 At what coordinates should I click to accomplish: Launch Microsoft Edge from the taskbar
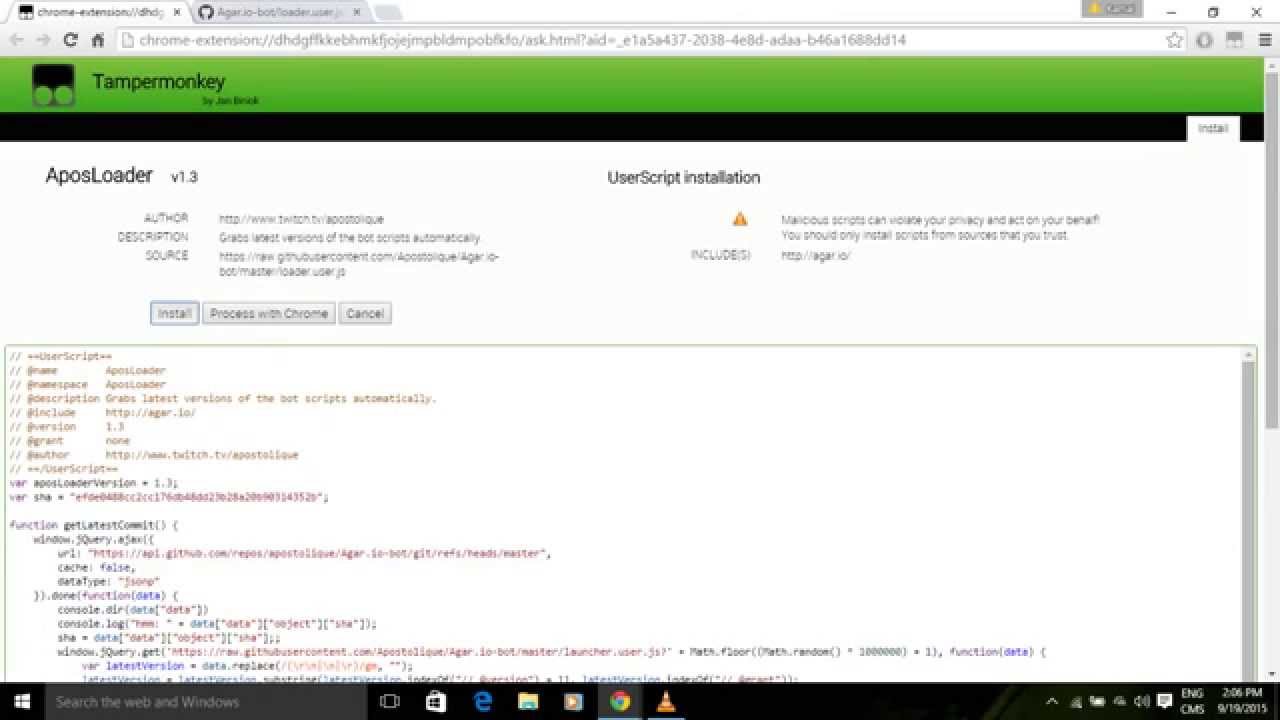[482, 701]
